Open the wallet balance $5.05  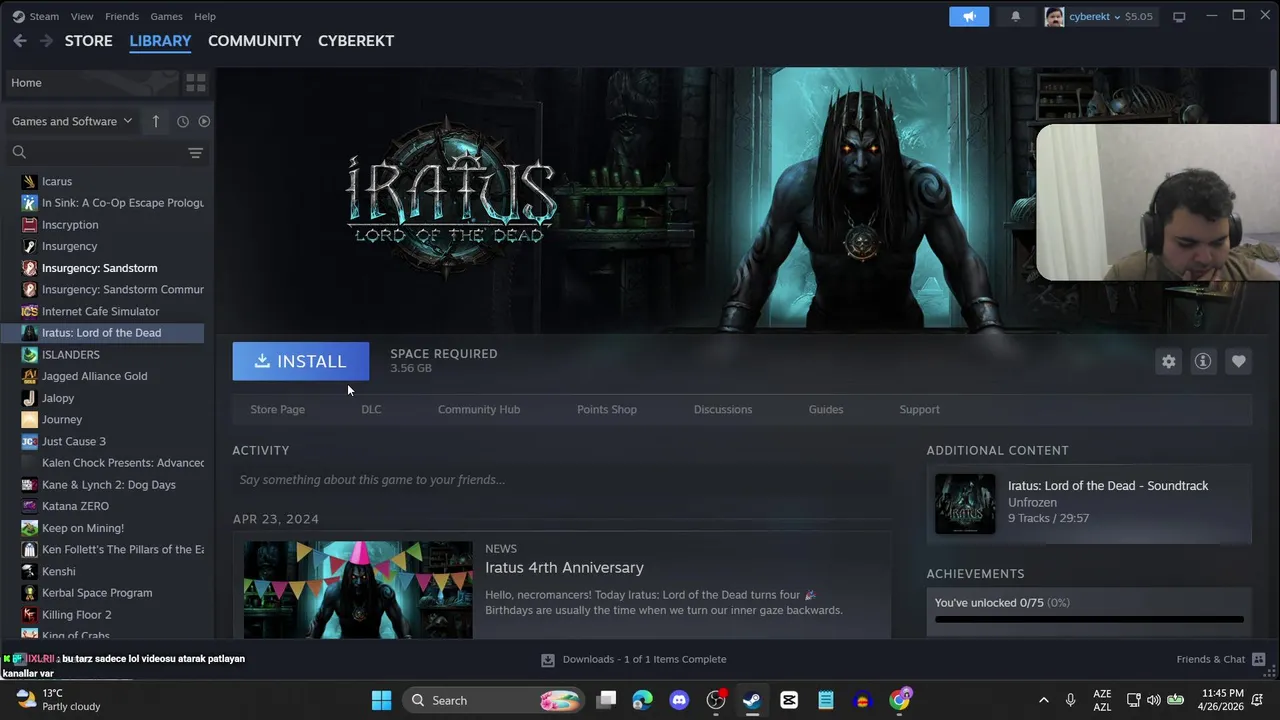[x=1139, y=16]
